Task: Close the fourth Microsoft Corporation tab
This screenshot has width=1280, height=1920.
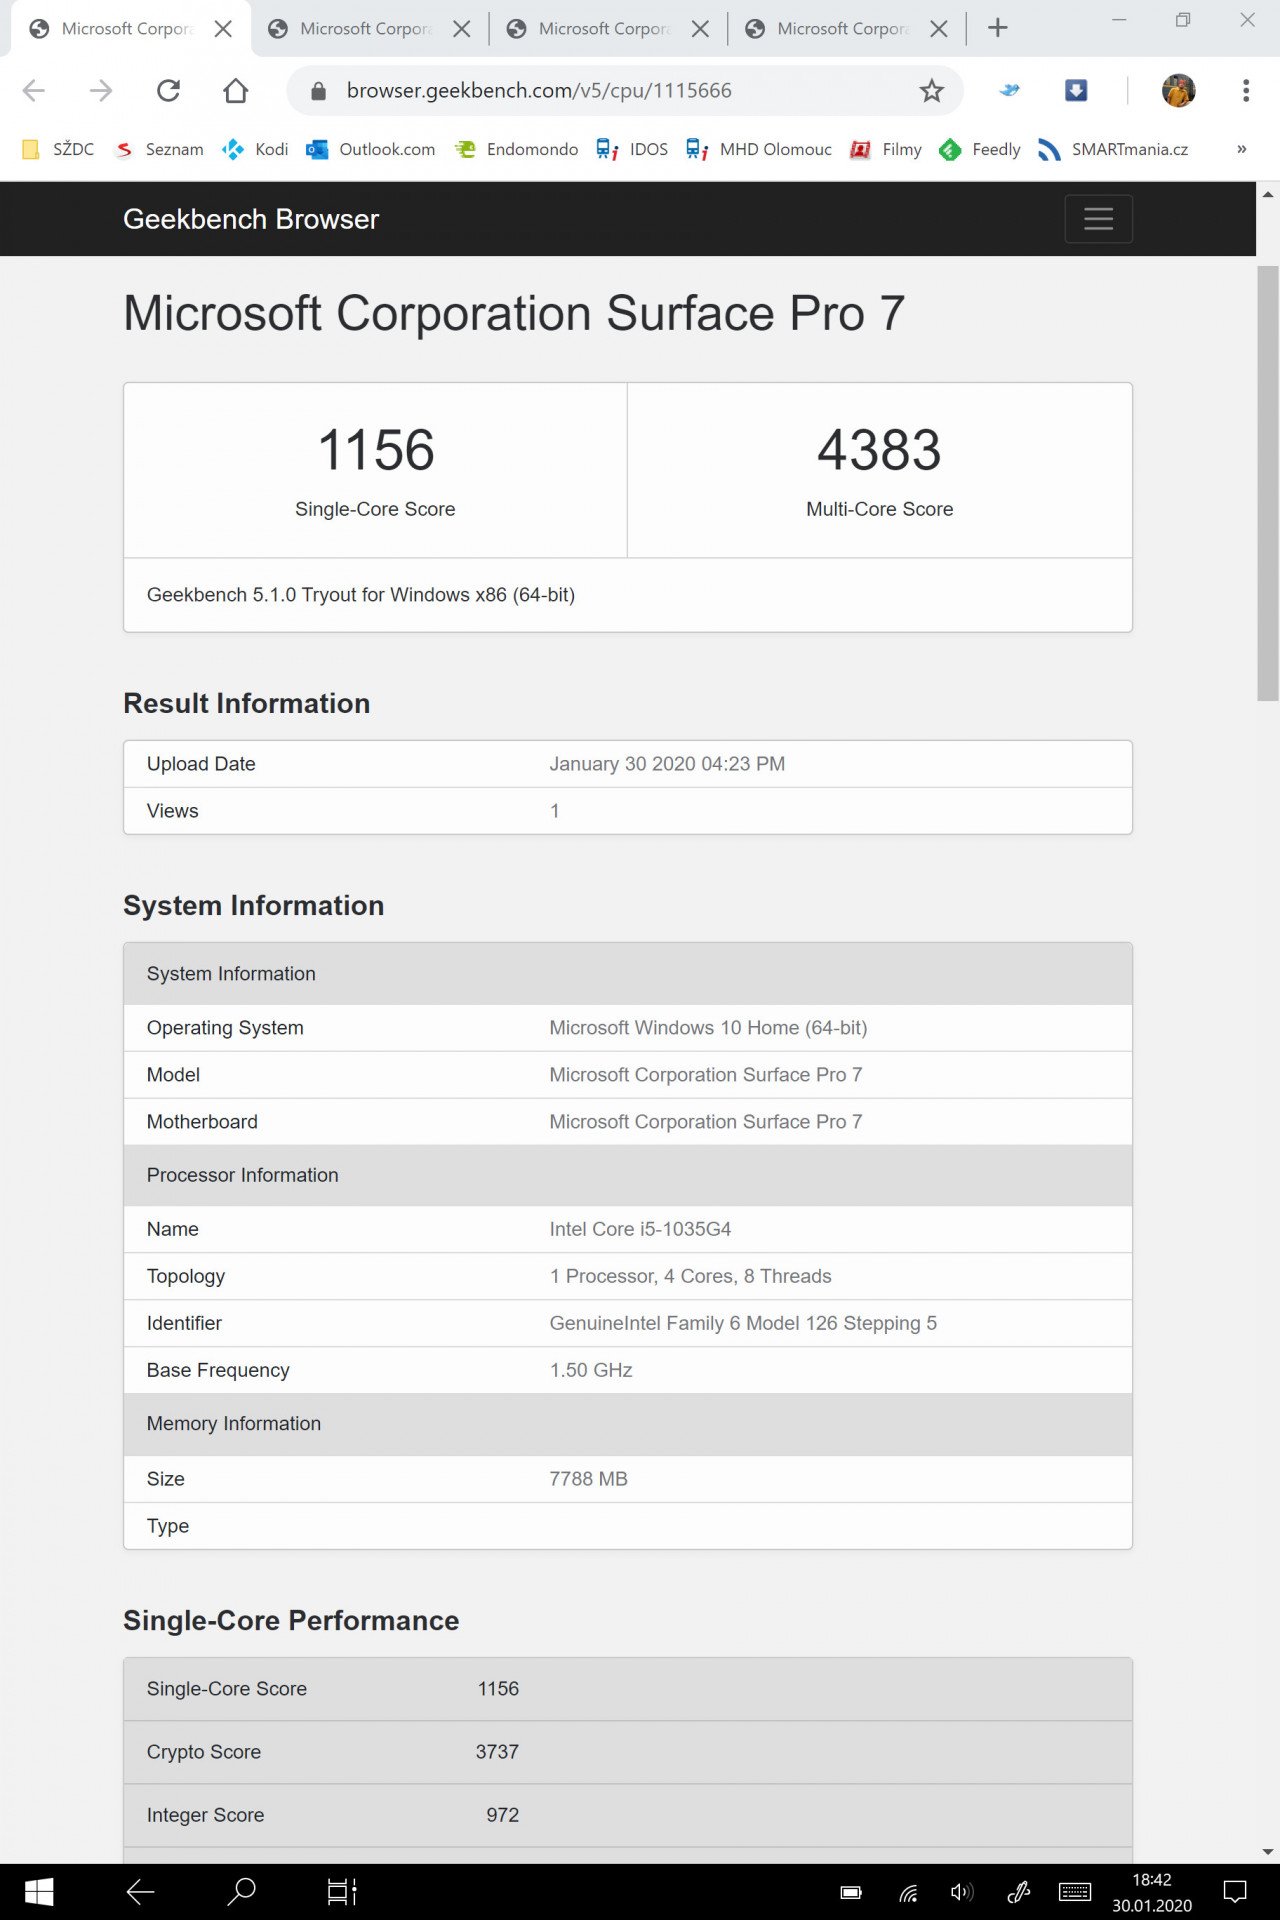Action: tap(939, 29)
